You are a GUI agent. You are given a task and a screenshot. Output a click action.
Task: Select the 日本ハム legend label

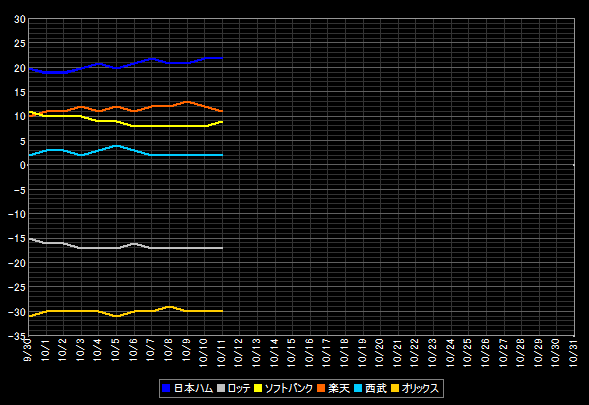click(x=193, y=388)
